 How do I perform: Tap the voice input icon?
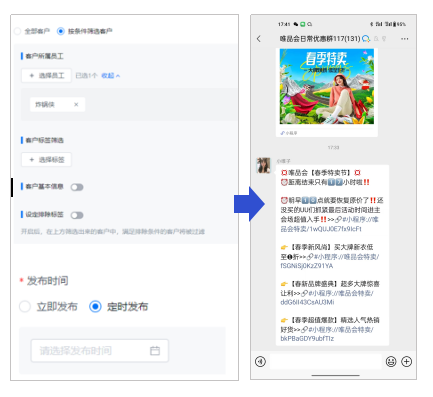(x=260, y=361)
